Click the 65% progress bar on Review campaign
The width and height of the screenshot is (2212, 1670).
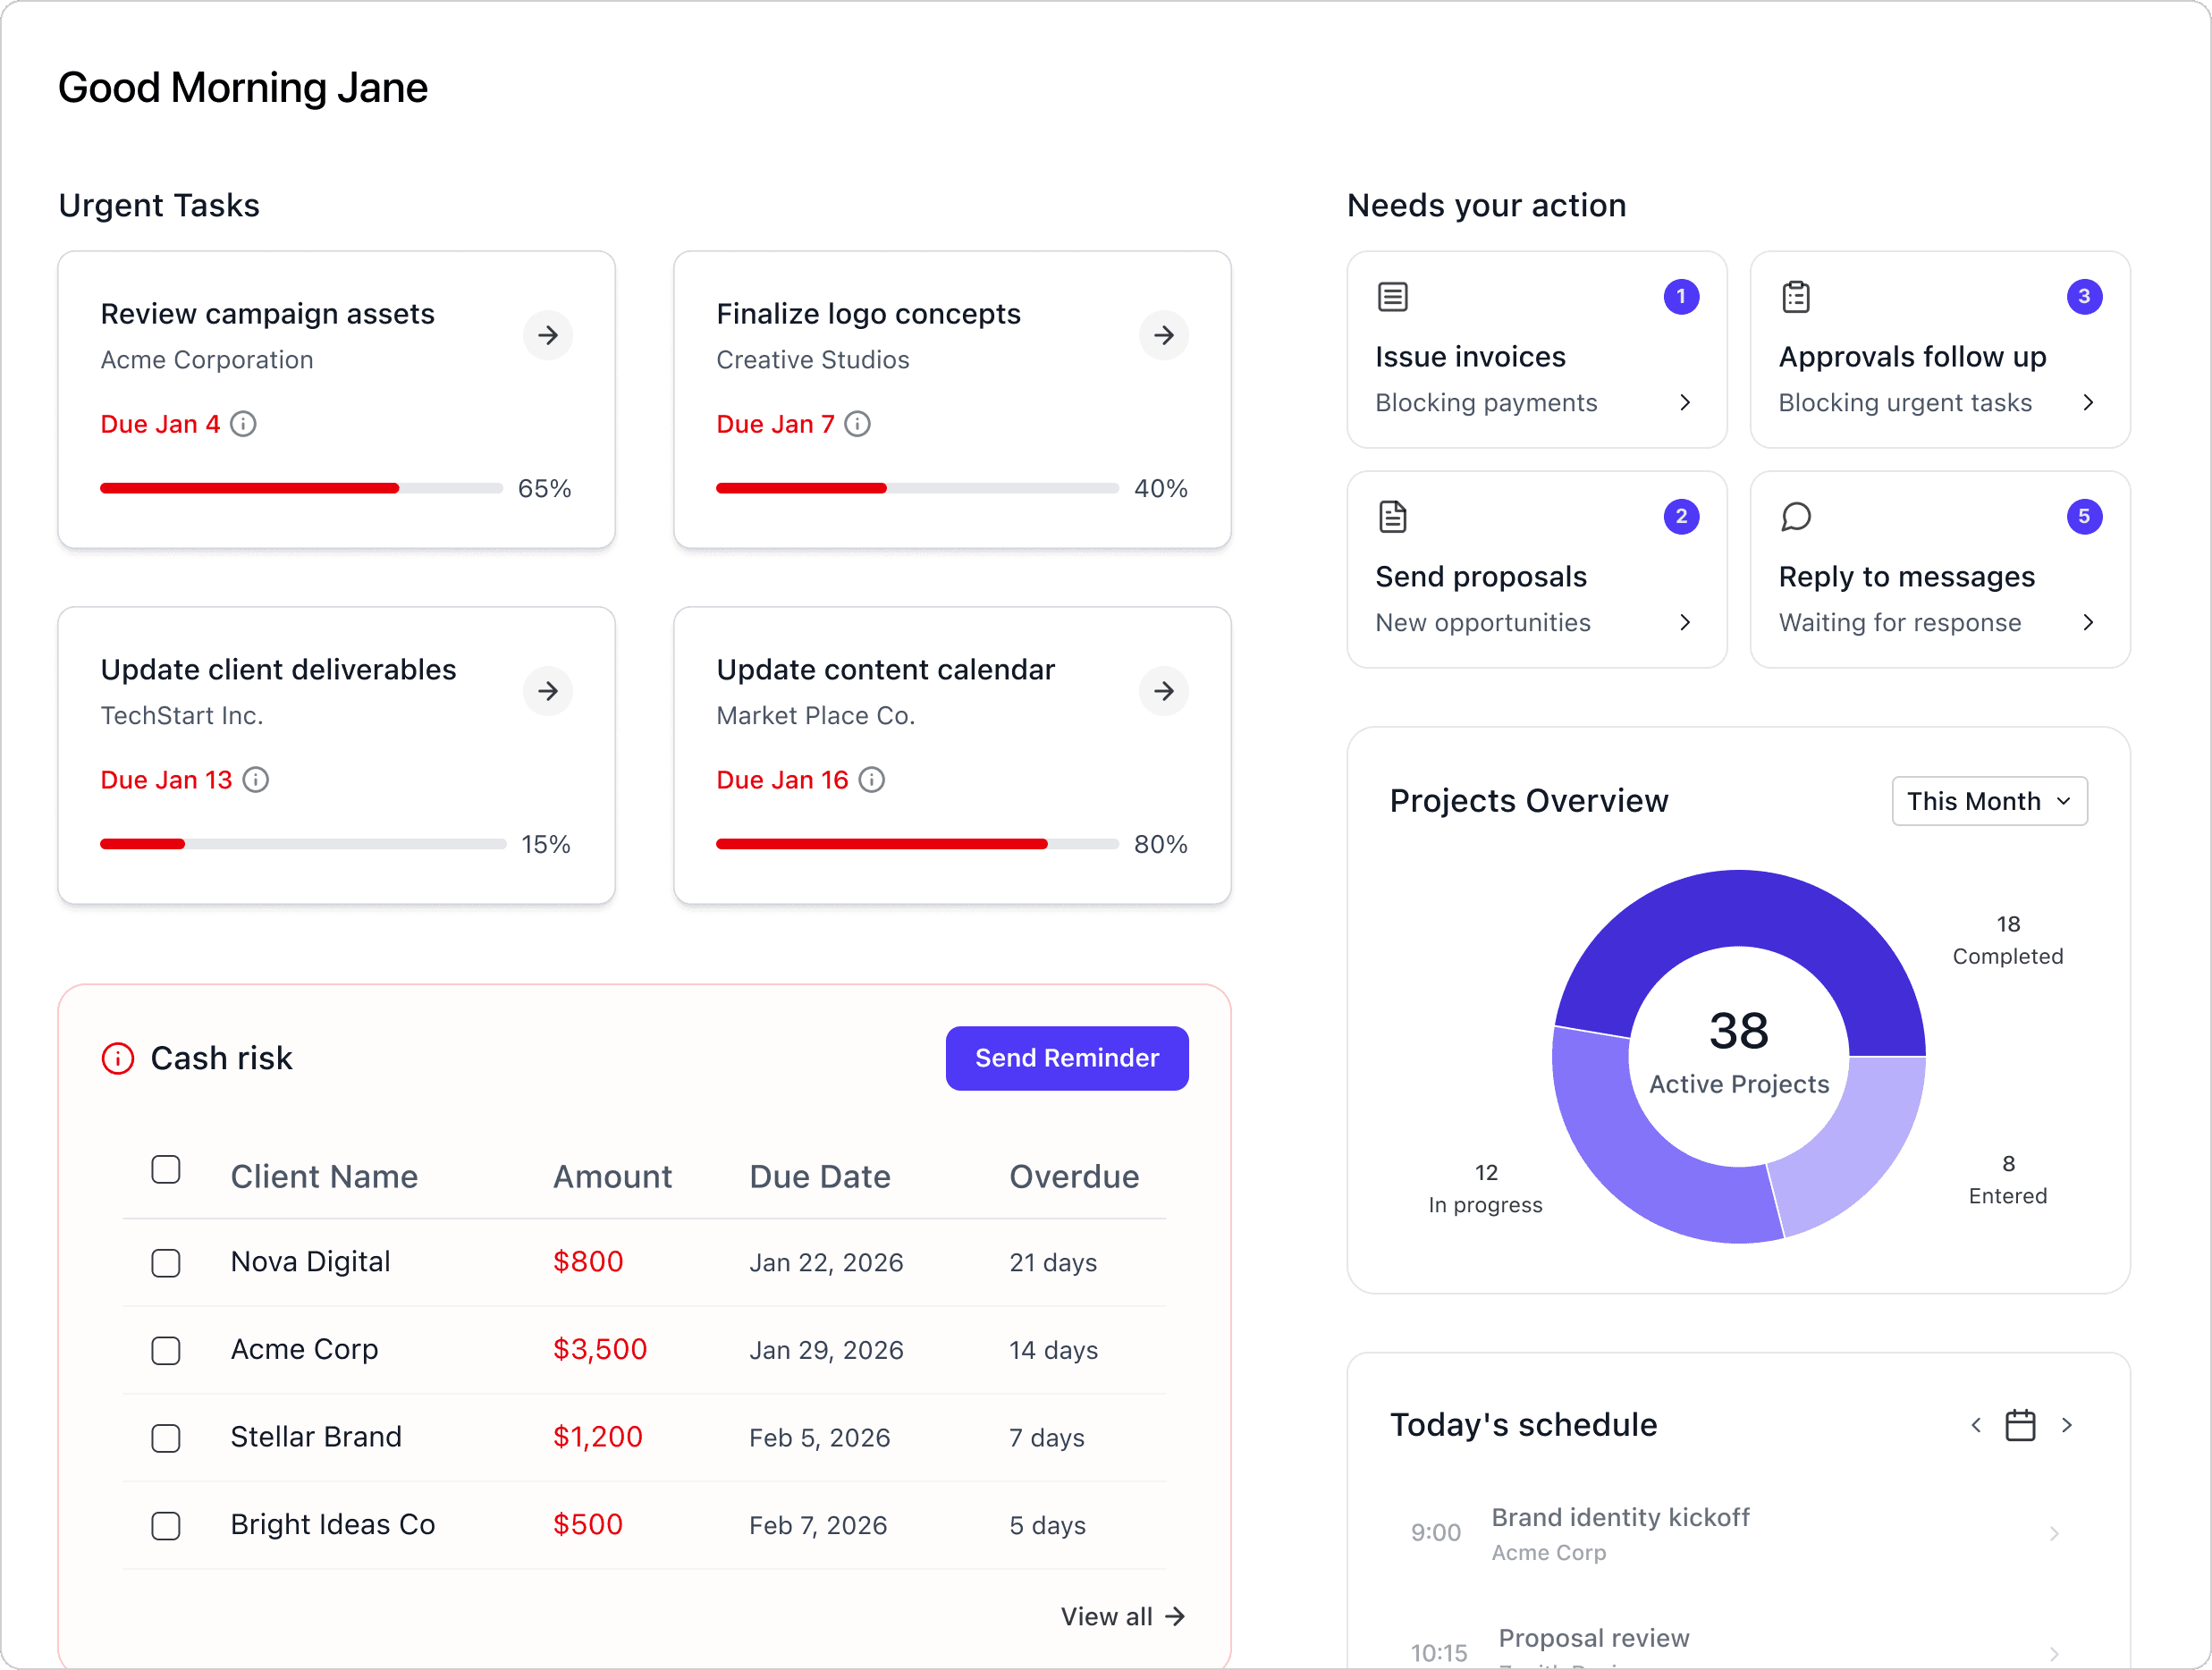[x=301, y=489]
